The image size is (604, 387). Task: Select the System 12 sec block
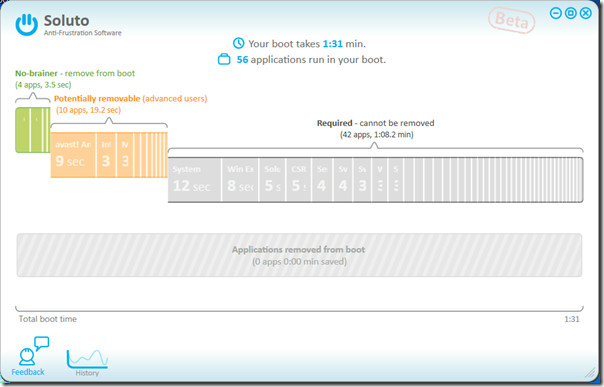pyautogui.click(x=195, y=179)
